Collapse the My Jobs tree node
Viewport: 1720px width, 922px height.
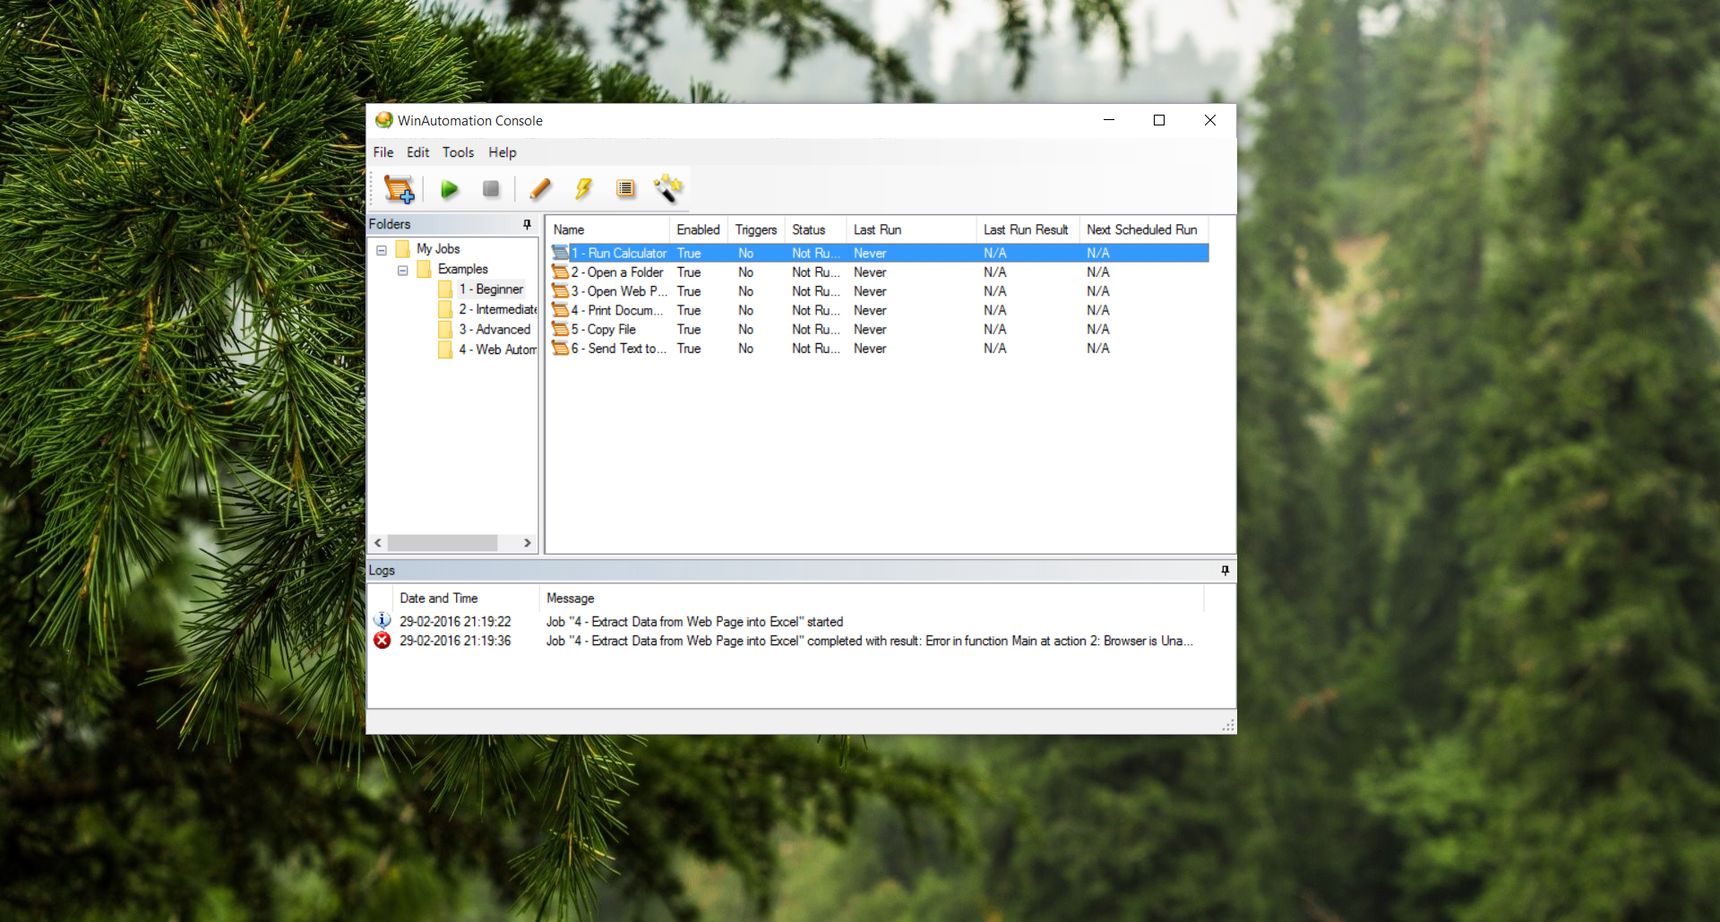pos(381,249)
